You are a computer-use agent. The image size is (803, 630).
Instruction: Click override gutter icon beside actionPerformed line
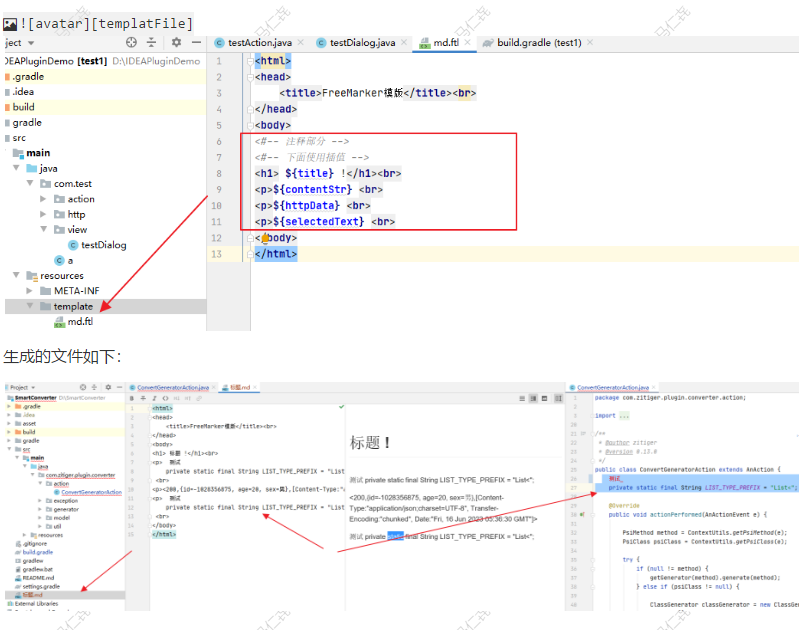(582, 514)
